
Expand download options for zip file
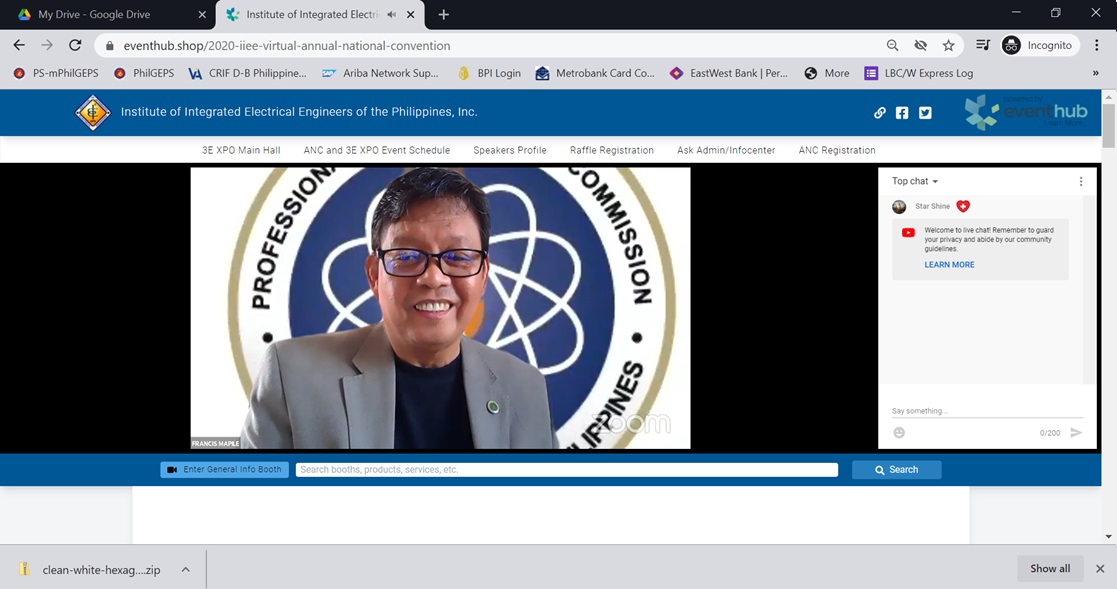pos(185,570)
